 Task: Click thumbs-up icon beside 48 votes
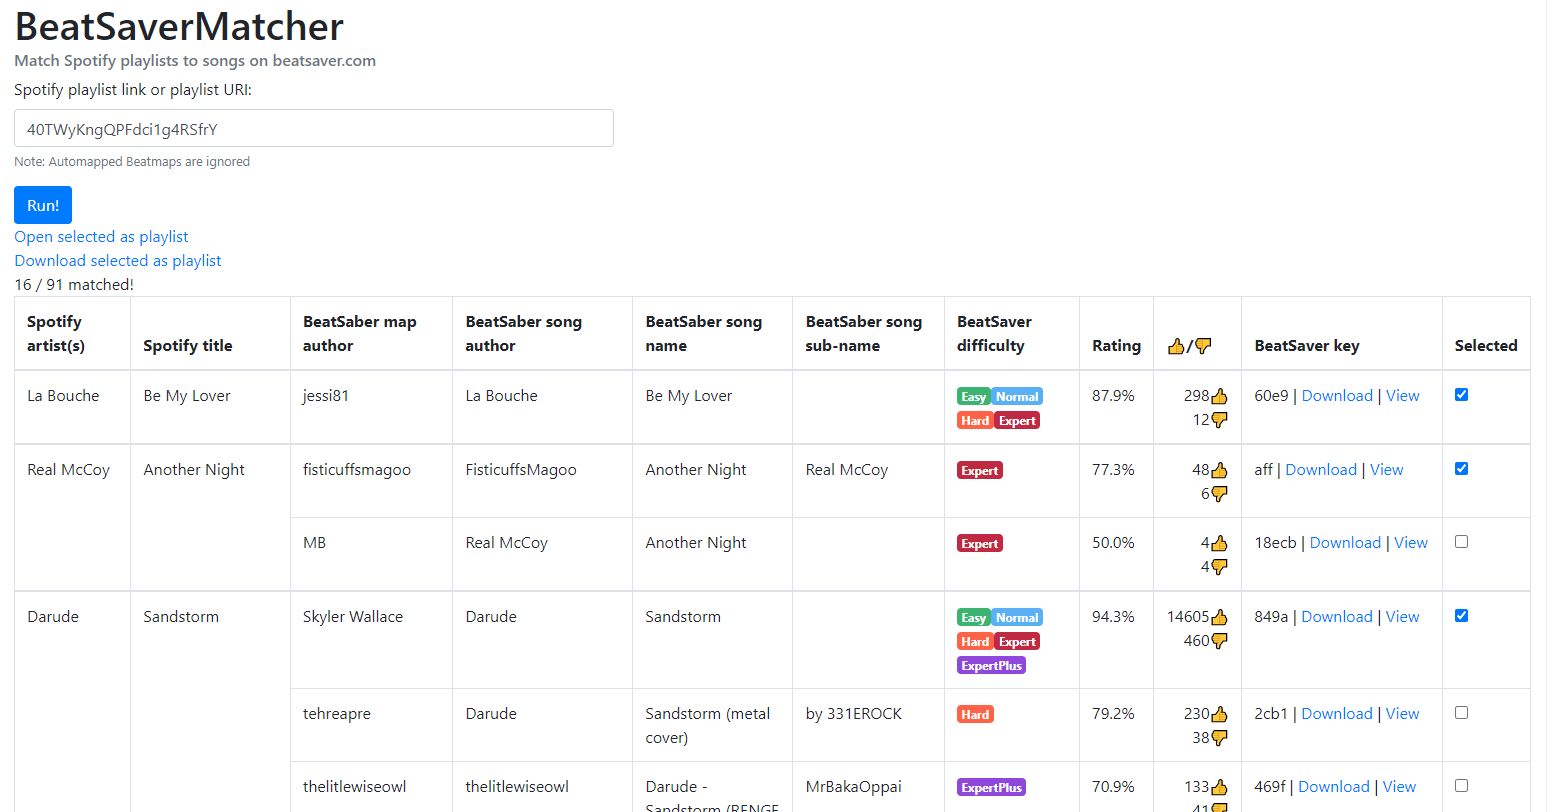[x=1219, y=470]
